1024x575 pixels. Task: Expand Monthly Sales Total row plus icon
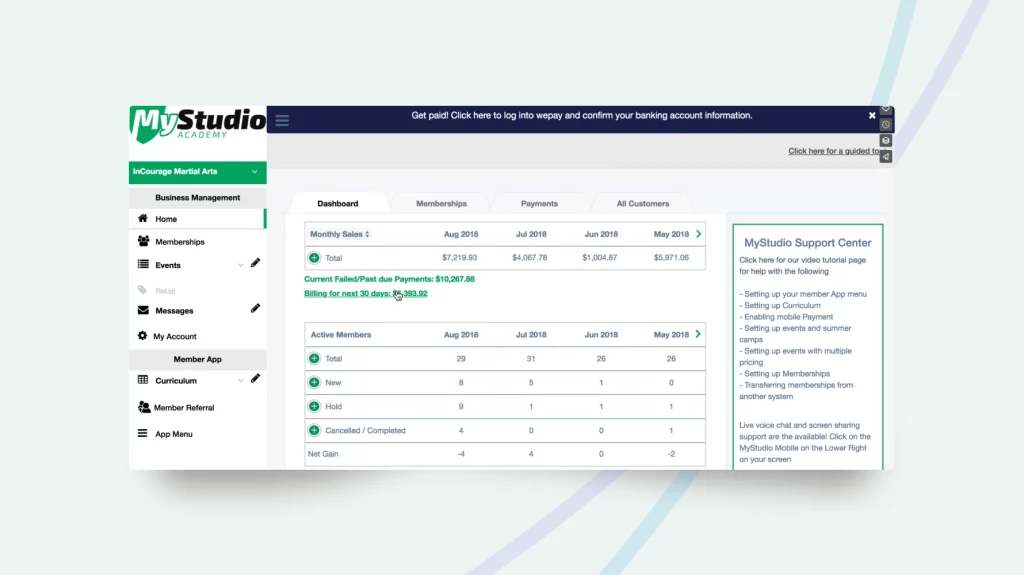[314, 258]
